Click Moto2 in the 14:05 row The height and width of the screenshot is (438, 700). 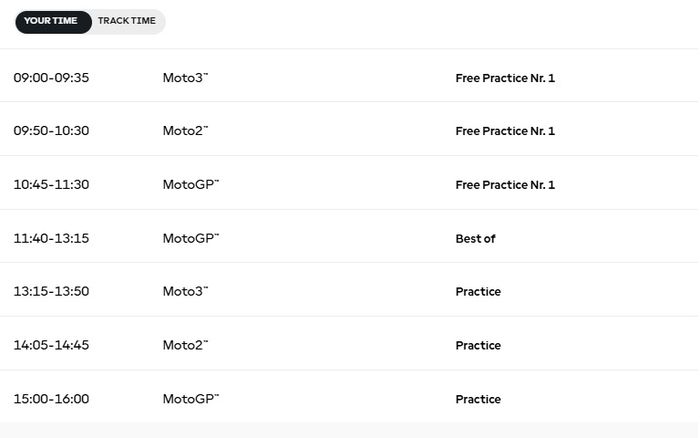(185, 345)
